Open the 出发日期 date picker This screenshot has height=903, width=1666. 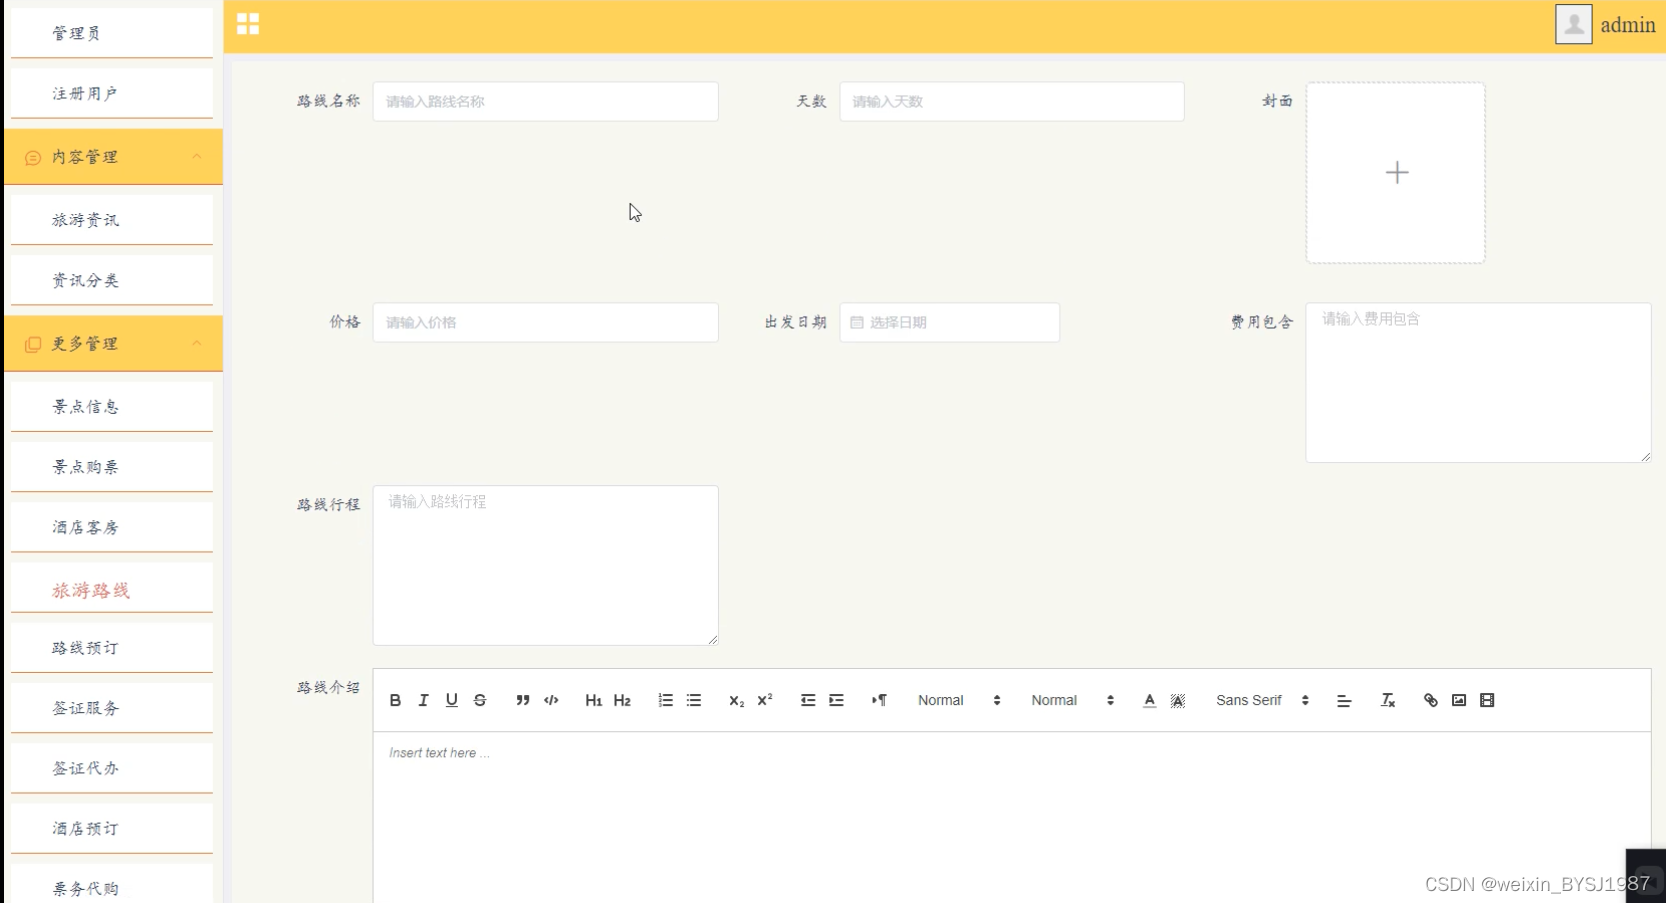point(949,322)
